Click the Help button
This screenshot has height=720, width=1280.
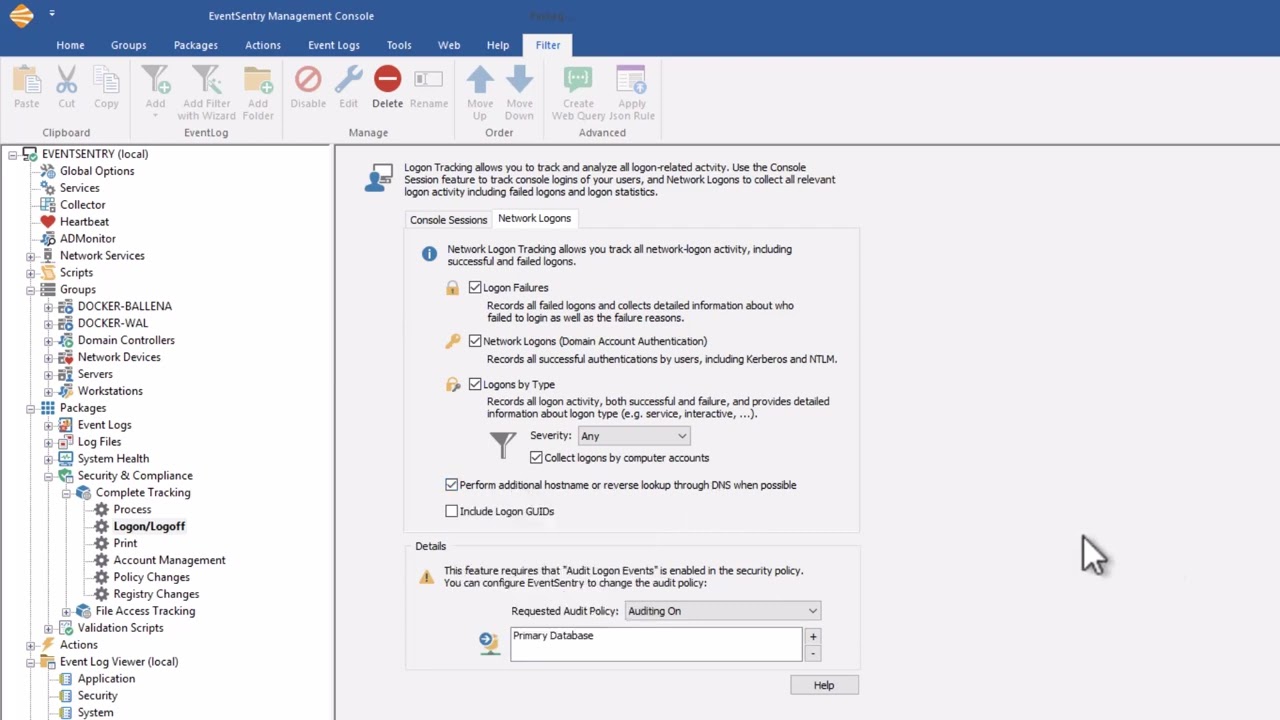824,685
